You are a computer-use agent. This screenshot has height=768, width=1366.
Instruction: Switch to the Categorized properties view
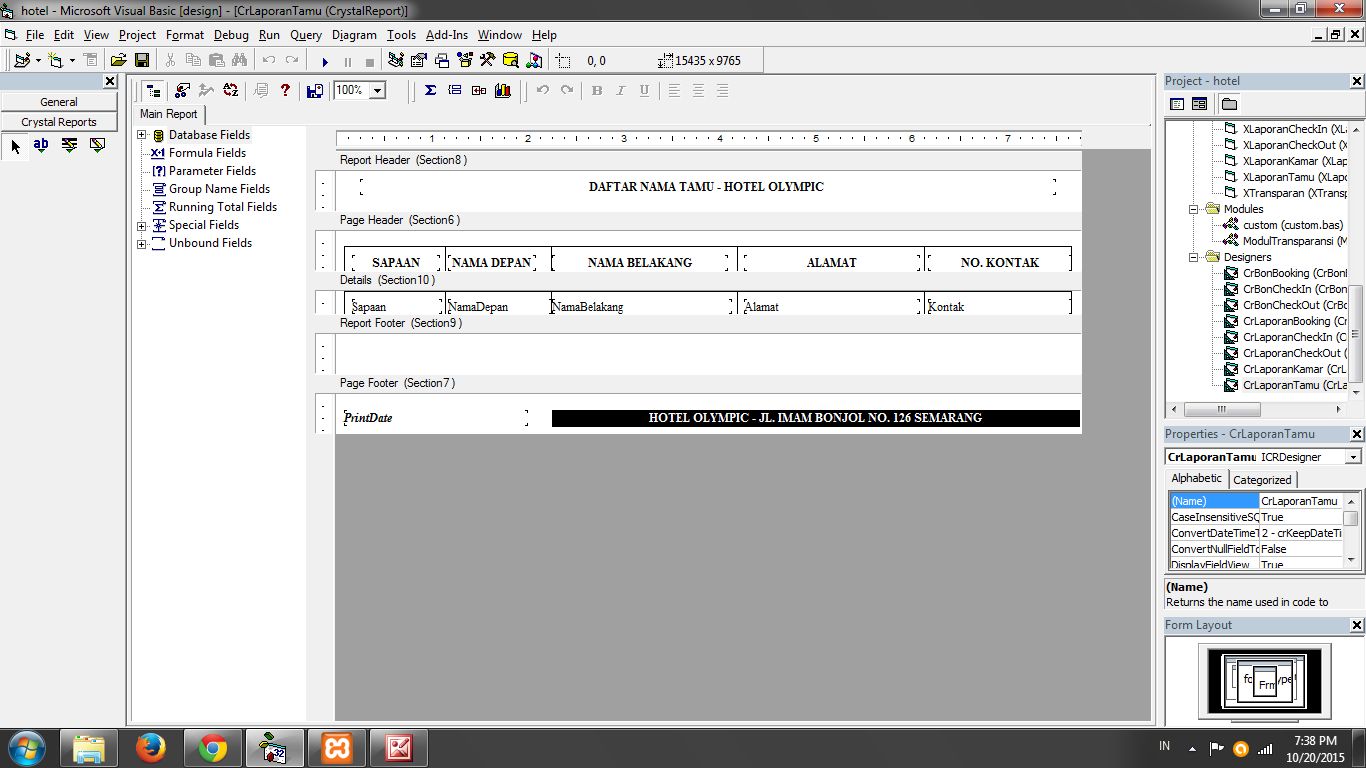click(x=1262, y=479)
